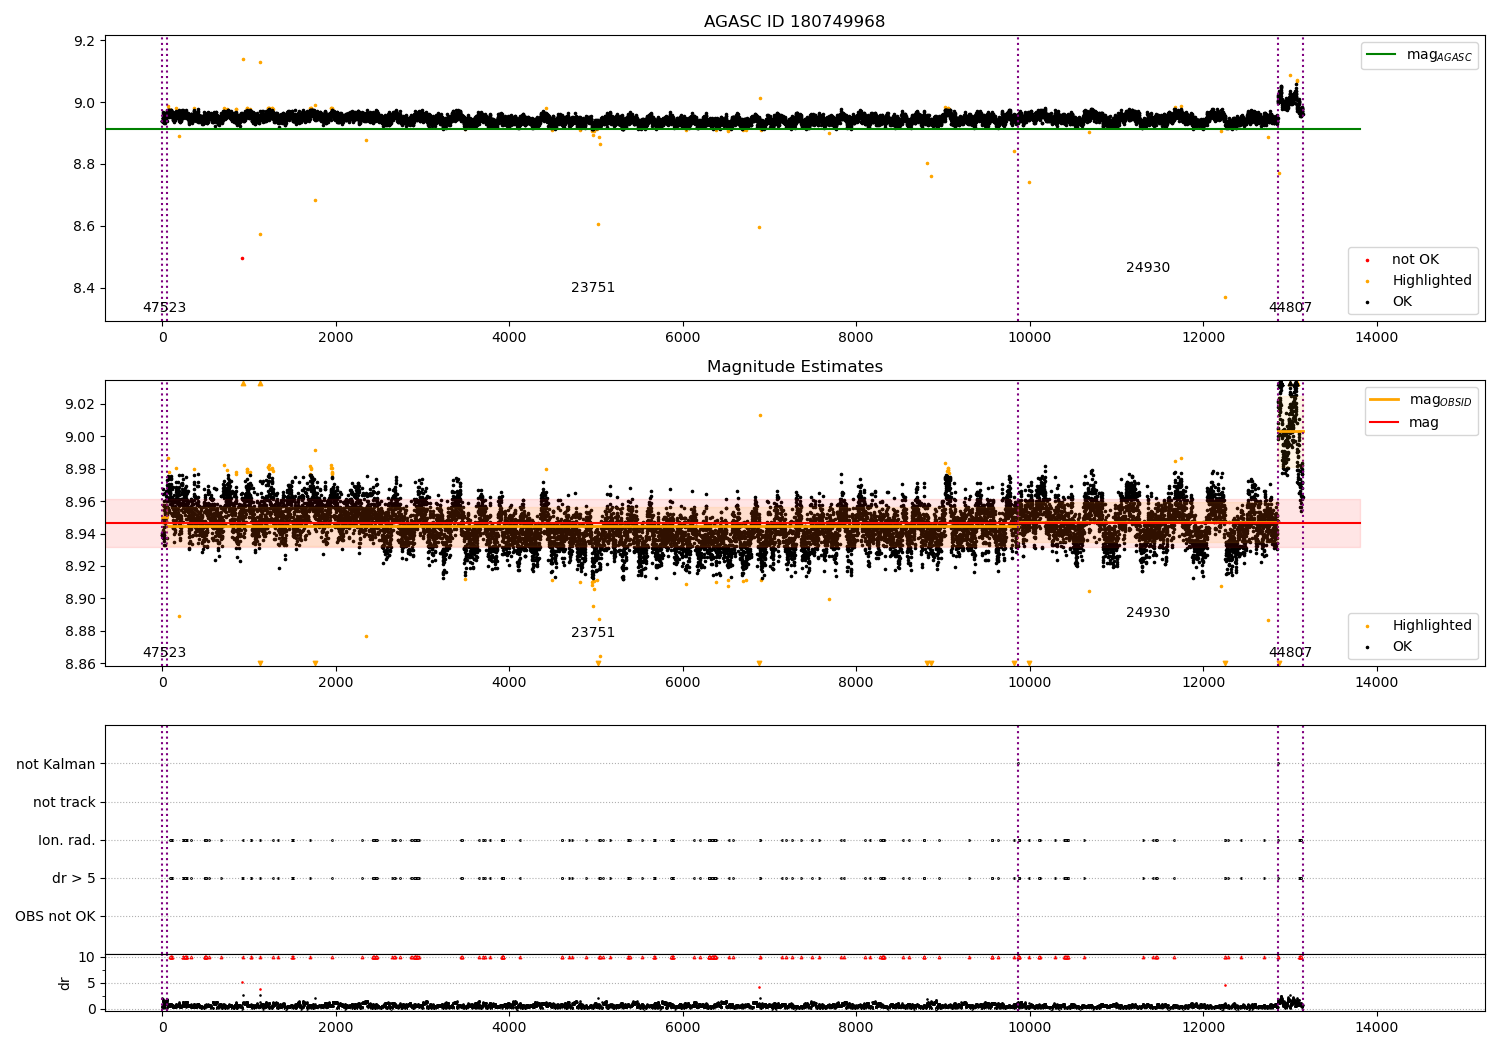
Task: Click OBSID label 44807 in AGASC ID plot
Action: tap(1290, 308)
